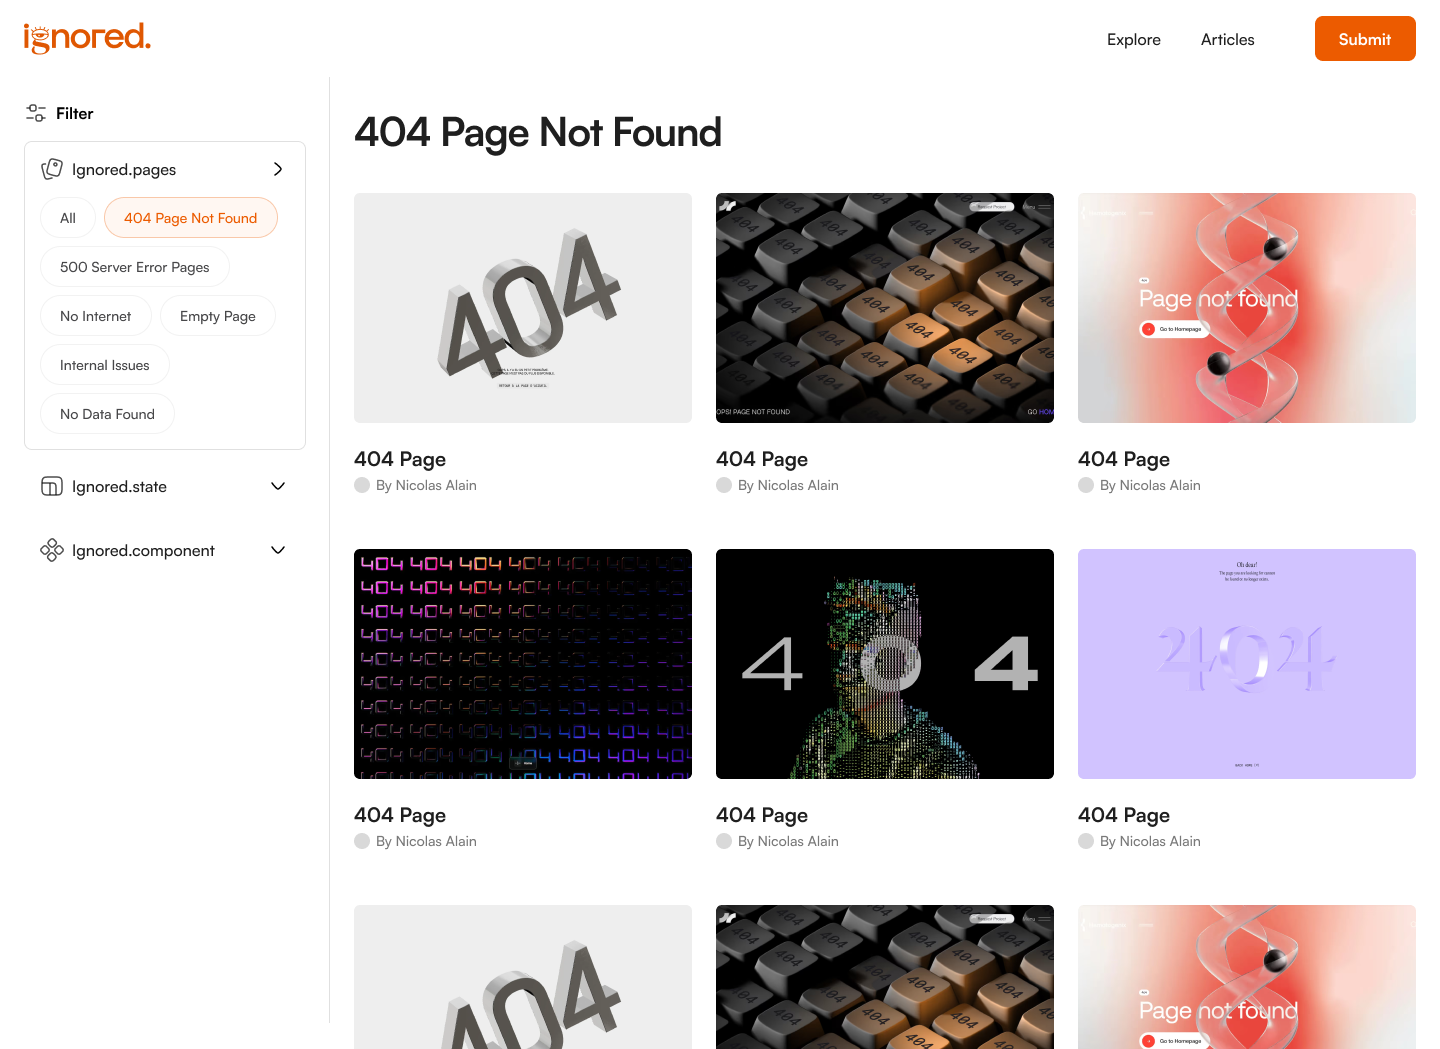The image size is (1440, 1049).
Task: Open the neon 404 grid thumbnail
Action: pos(523,664)
